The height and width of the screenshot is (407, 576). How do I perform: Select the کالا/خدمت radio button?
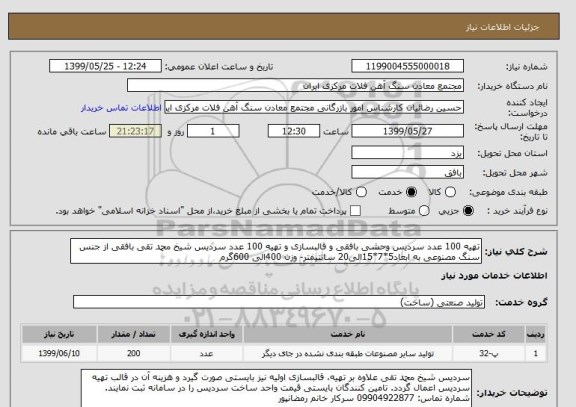[x=361, y=192]
